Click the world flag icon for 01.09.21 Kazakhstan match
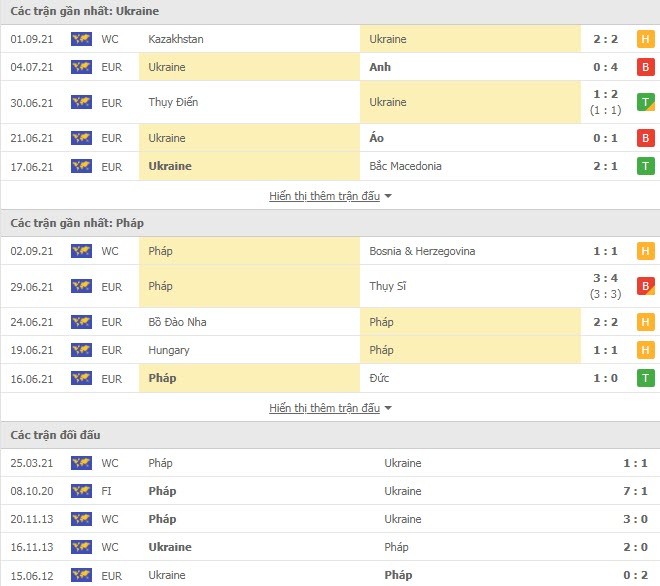 [x=81, y=39]
